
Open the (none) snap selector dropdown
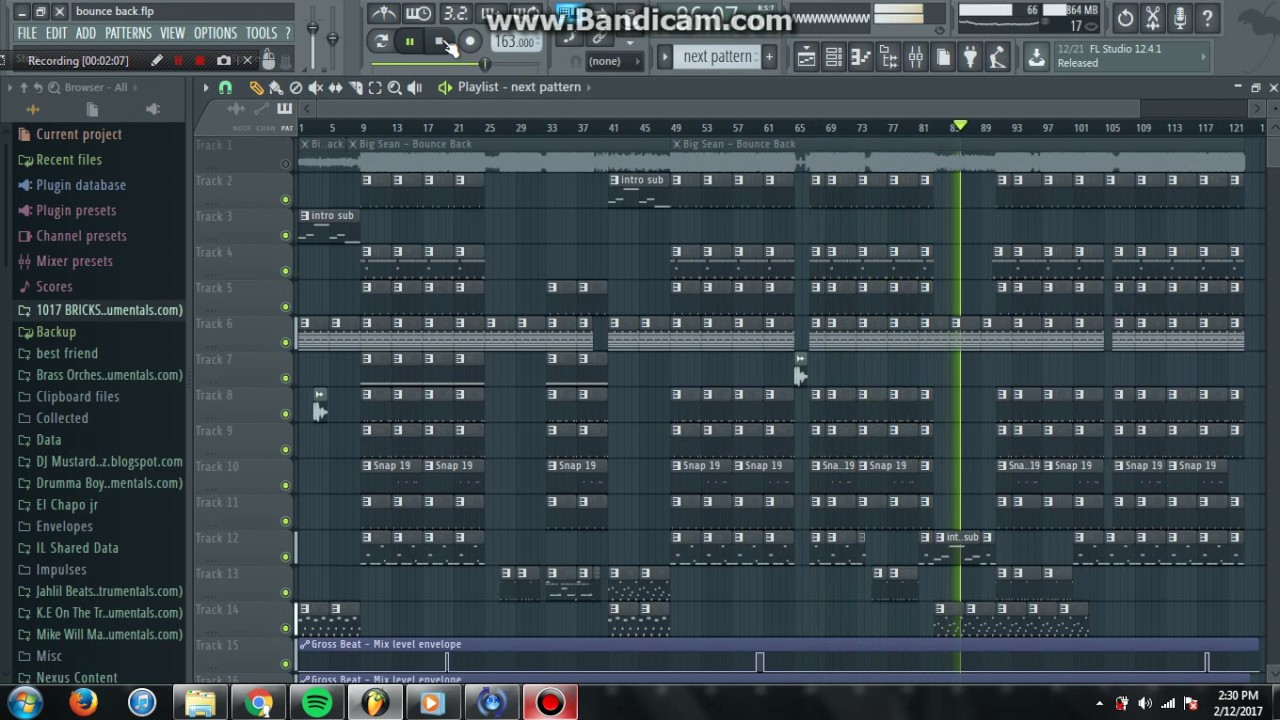[614, 62]
